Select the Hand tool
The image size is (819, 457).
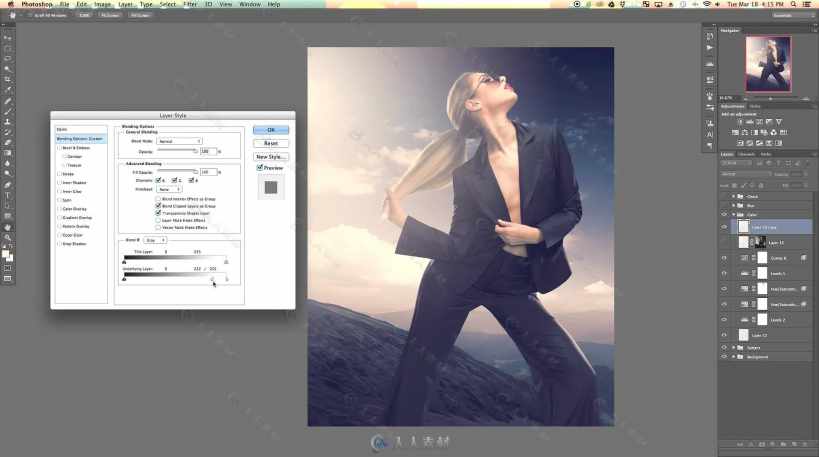pos(7,227)
